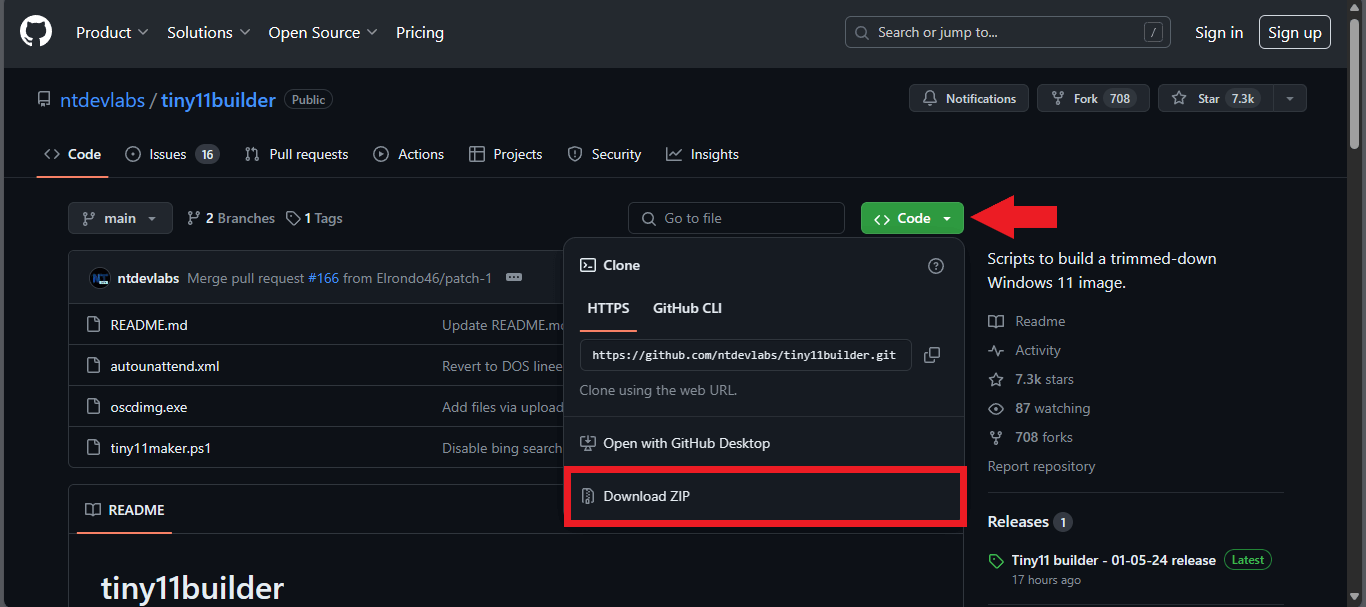1366x607 pixels.
Task: Expand the Product menu
Action: (112, 32)
